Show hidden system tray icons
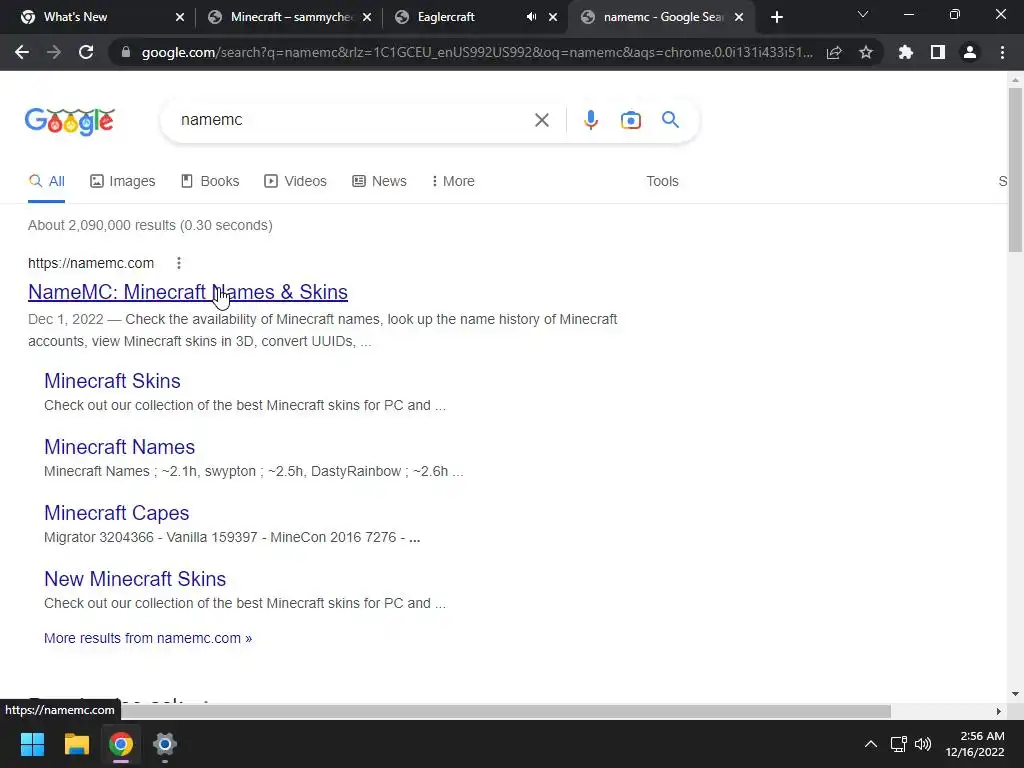 click(871, 744)
